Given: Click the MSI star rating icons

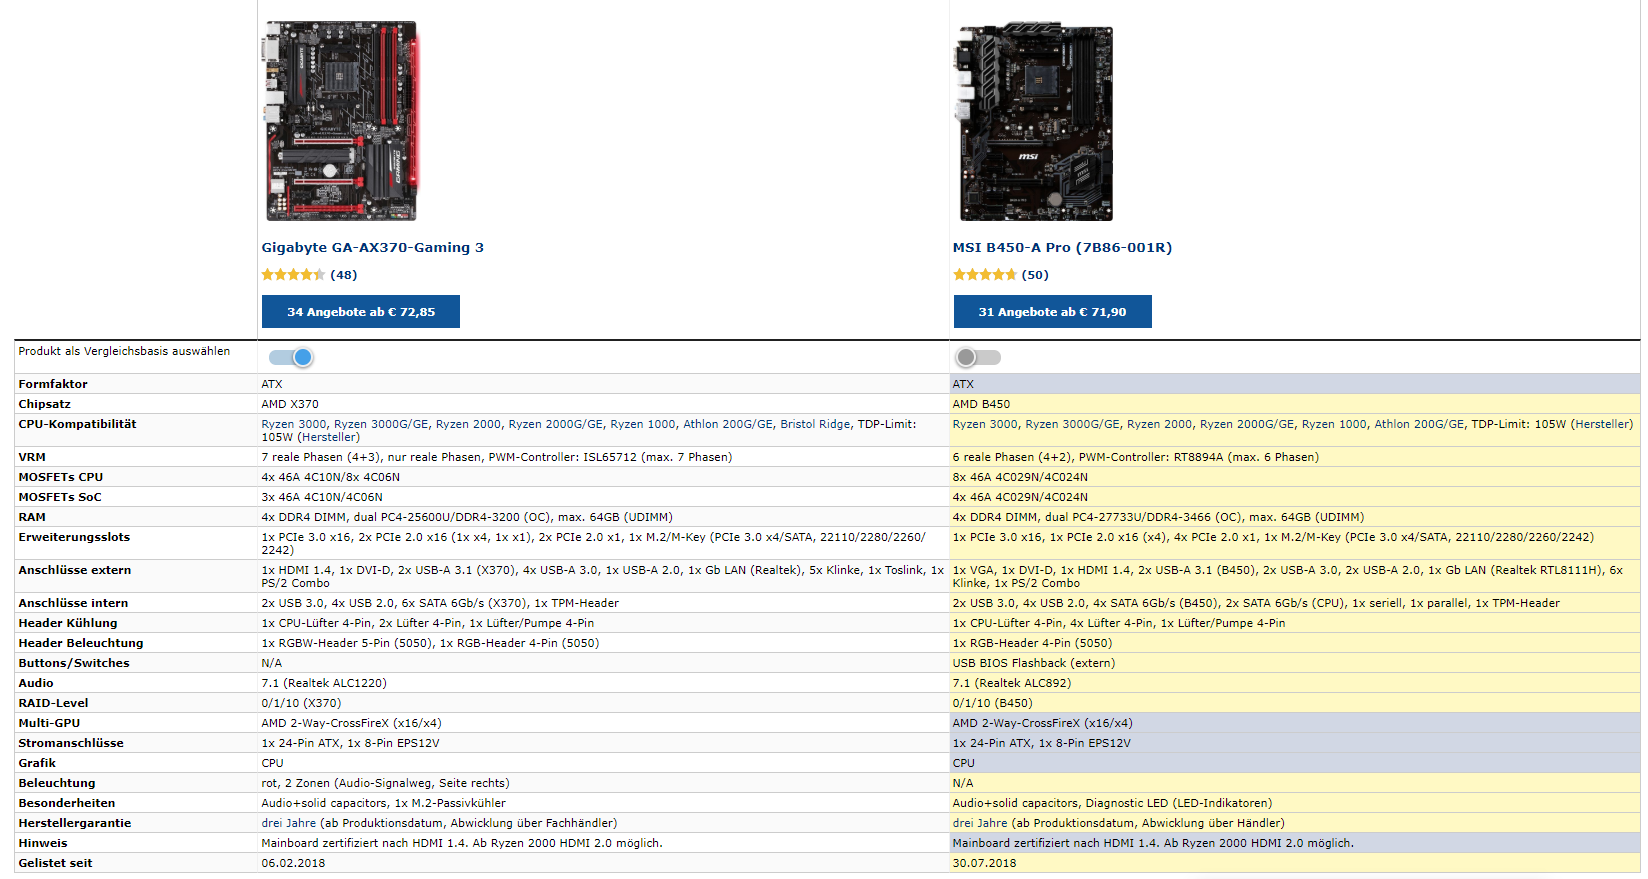Looking at the screenshot, I should [984, 275].
